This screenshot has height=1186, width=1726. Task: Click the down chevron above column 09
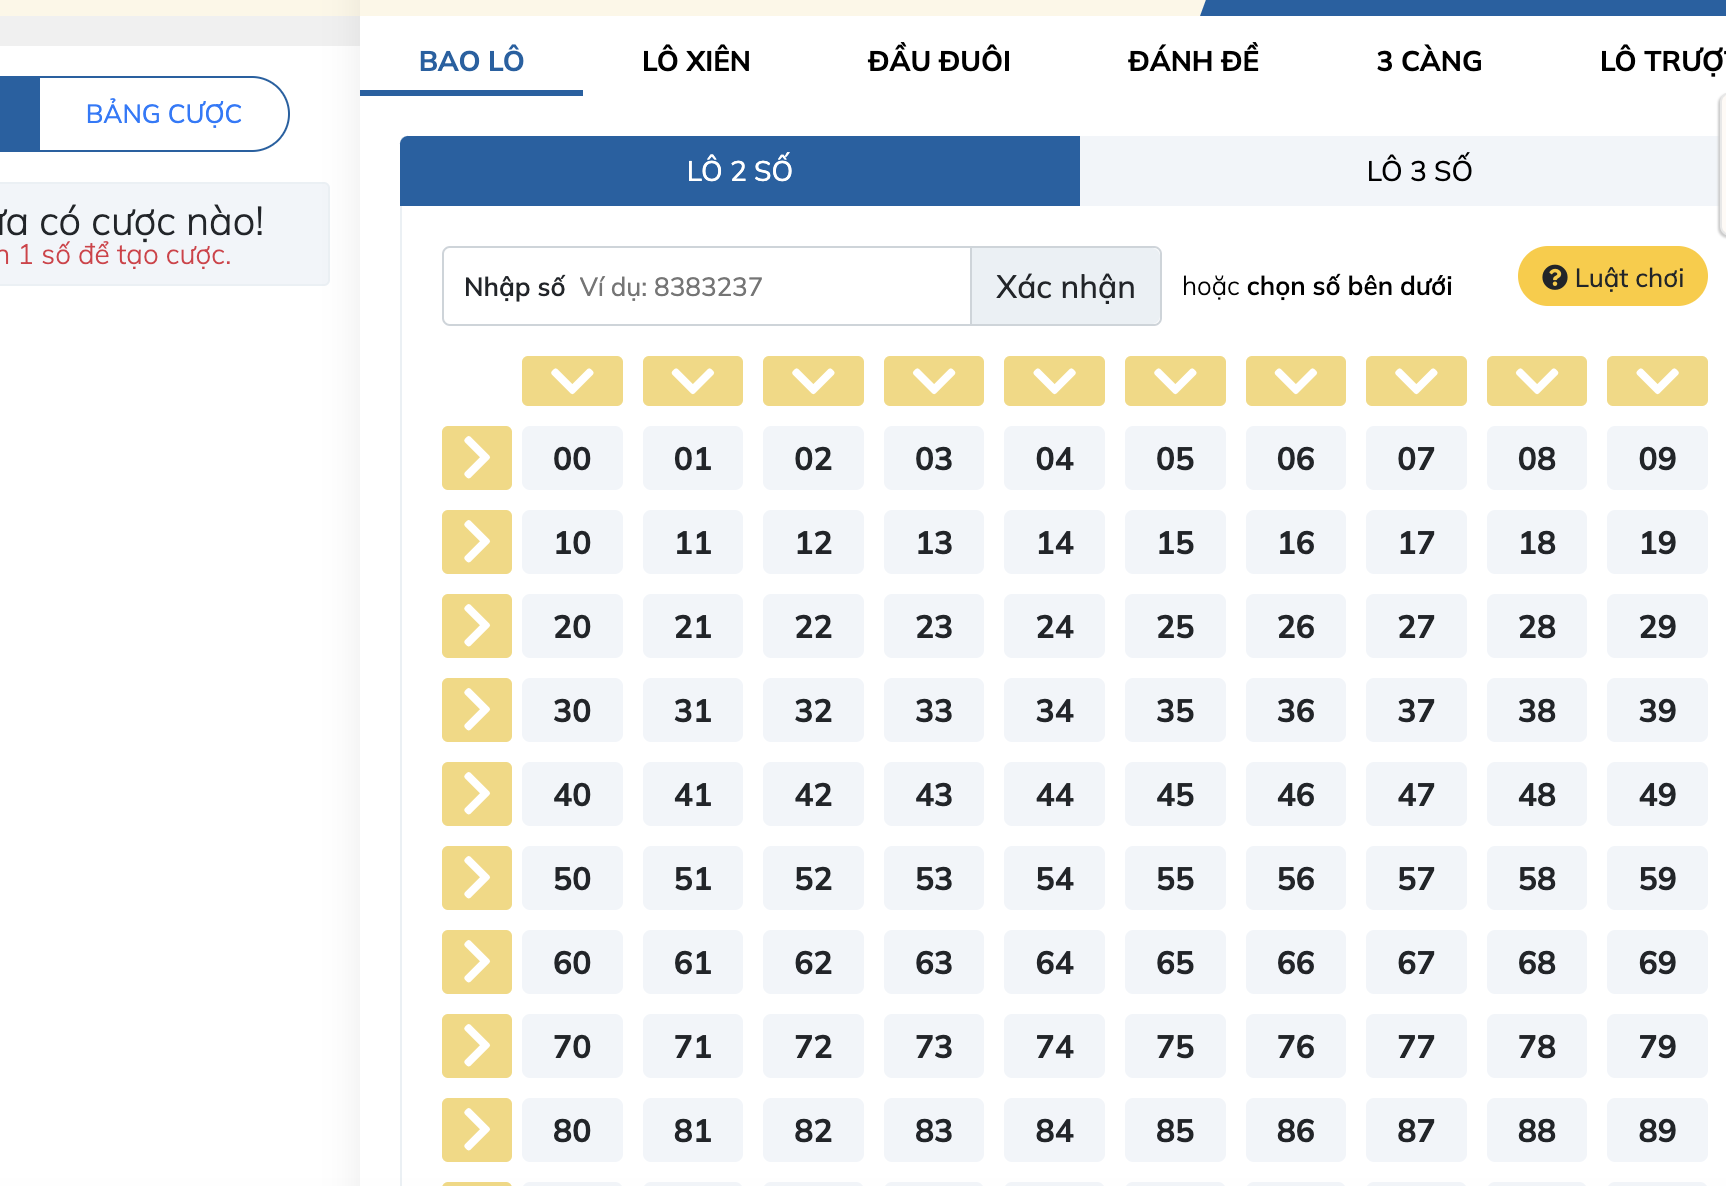pyautogui.click(x=1657, y=381)
